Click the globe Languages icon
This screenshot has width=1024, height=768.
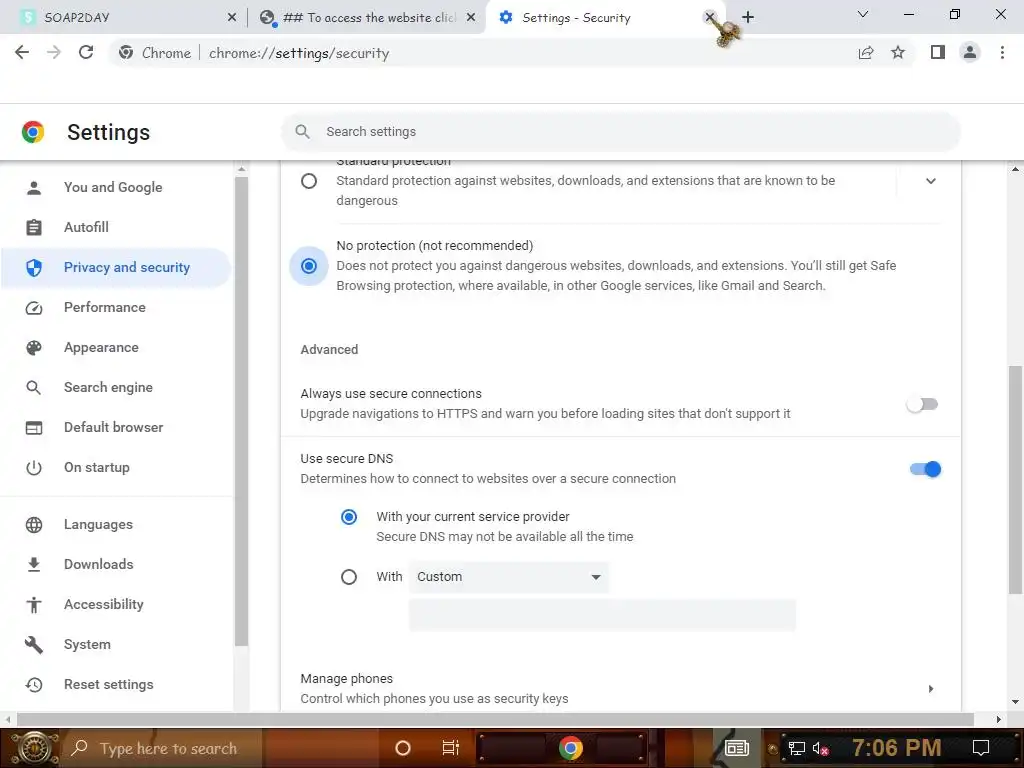coord(34,524)
